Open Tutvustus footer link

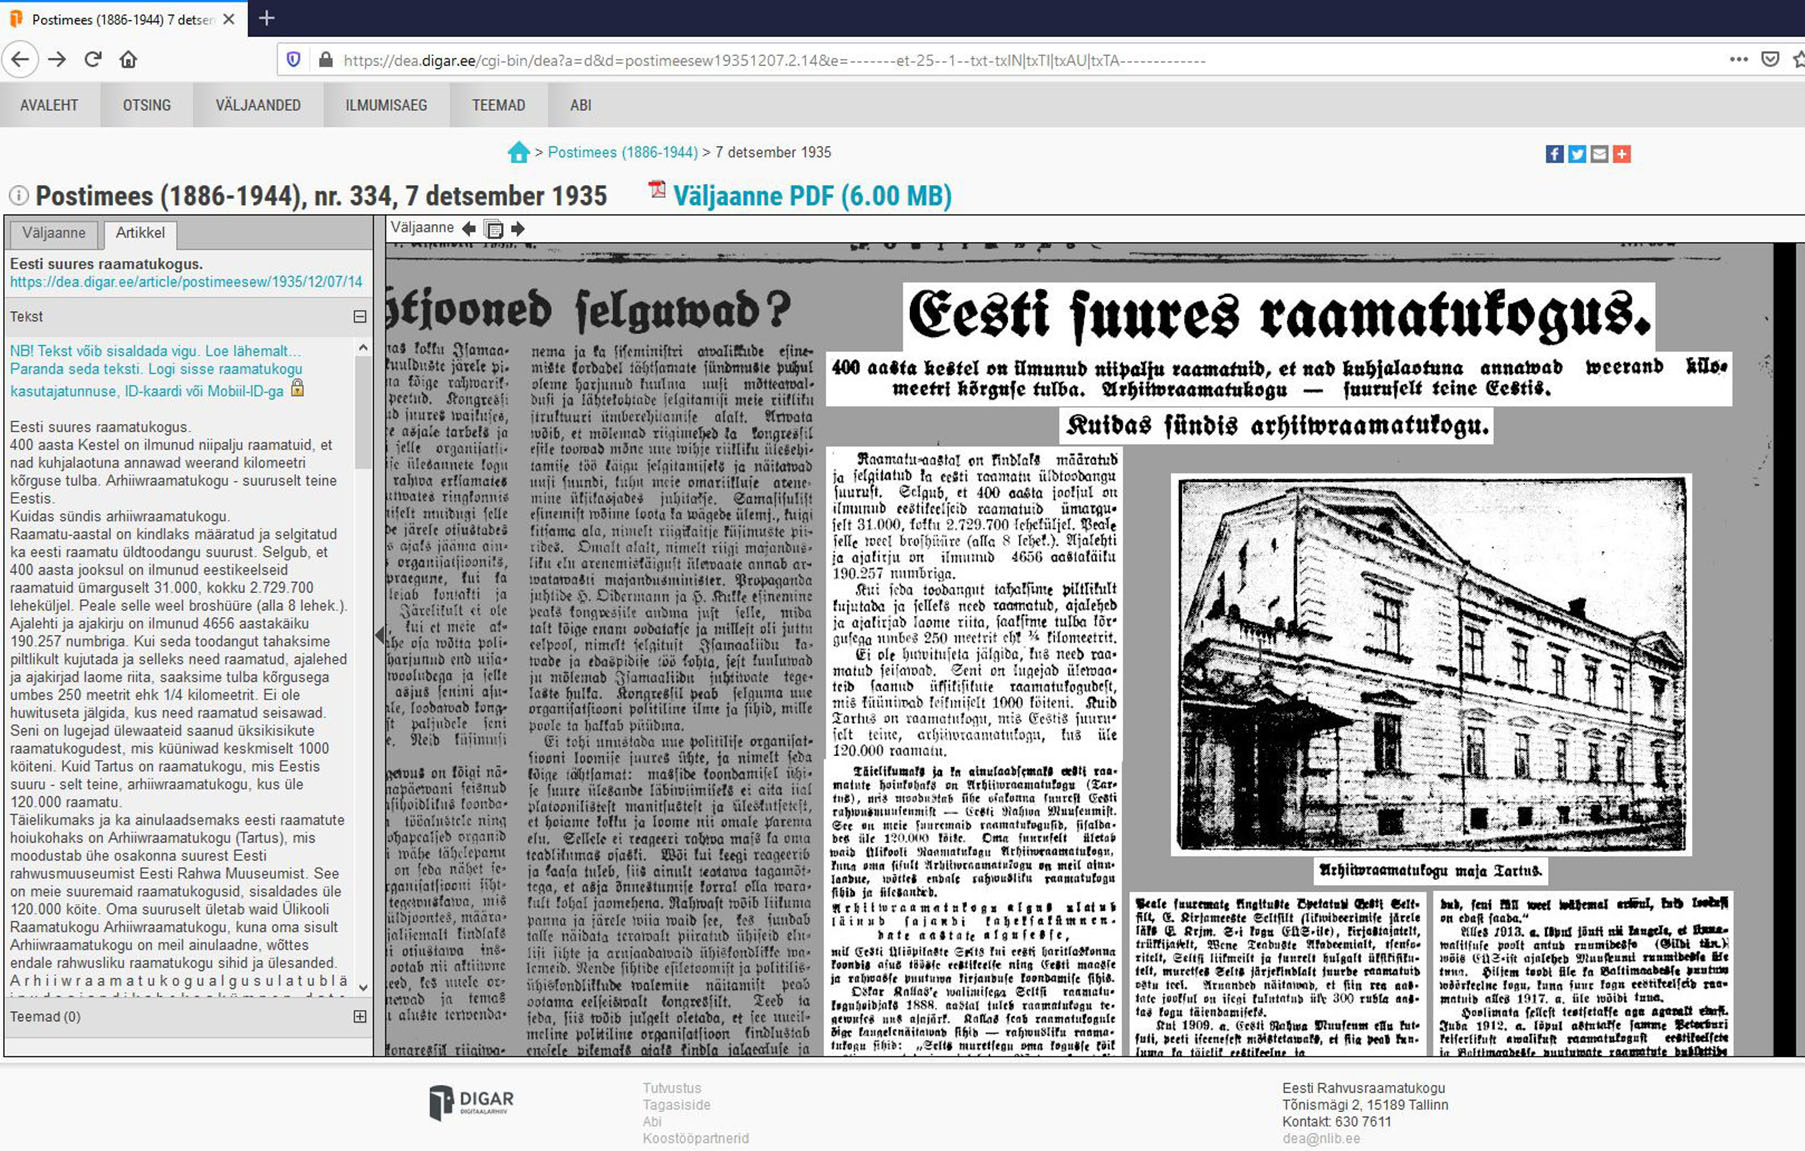[672, 1088]
